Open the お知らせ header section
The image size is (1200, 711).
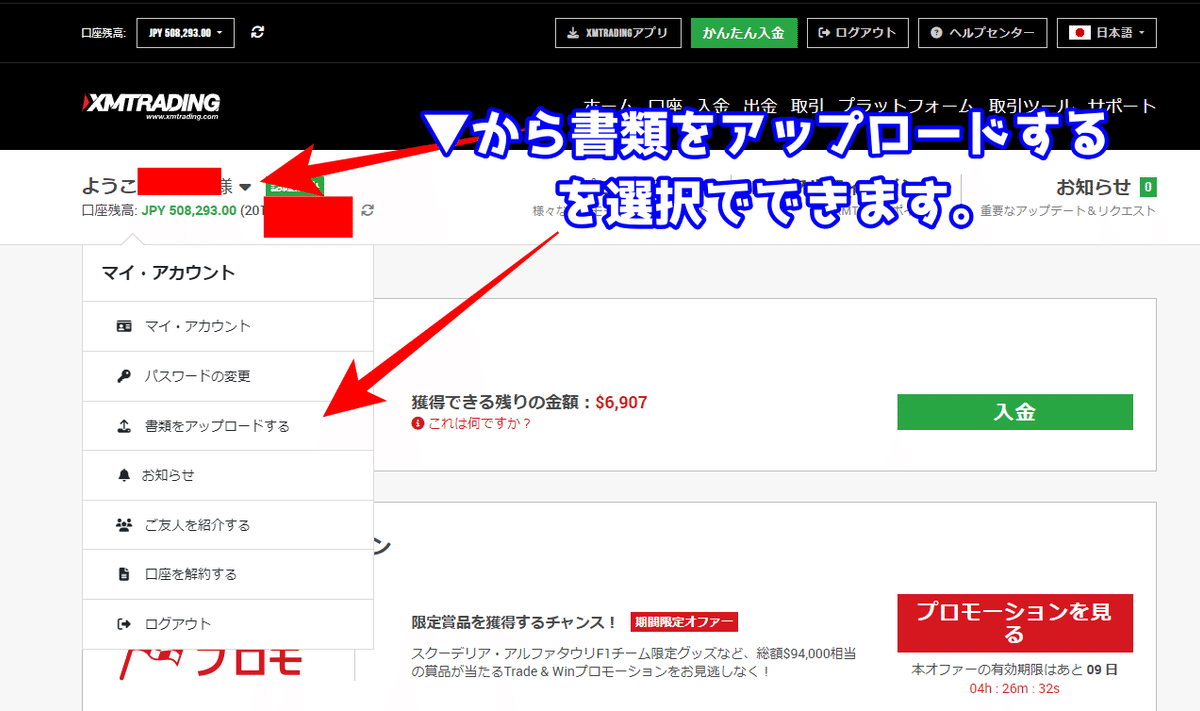(1068, 197)
